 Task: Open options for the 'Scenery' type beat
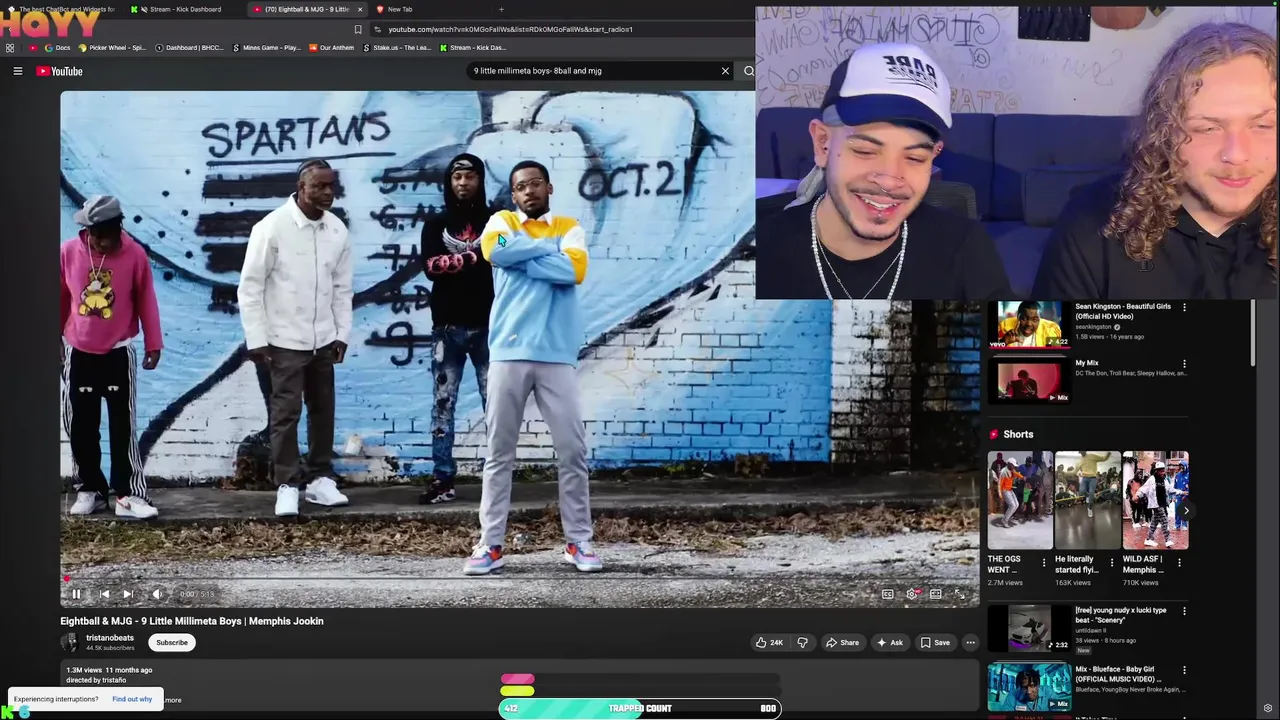[1184, 611]
